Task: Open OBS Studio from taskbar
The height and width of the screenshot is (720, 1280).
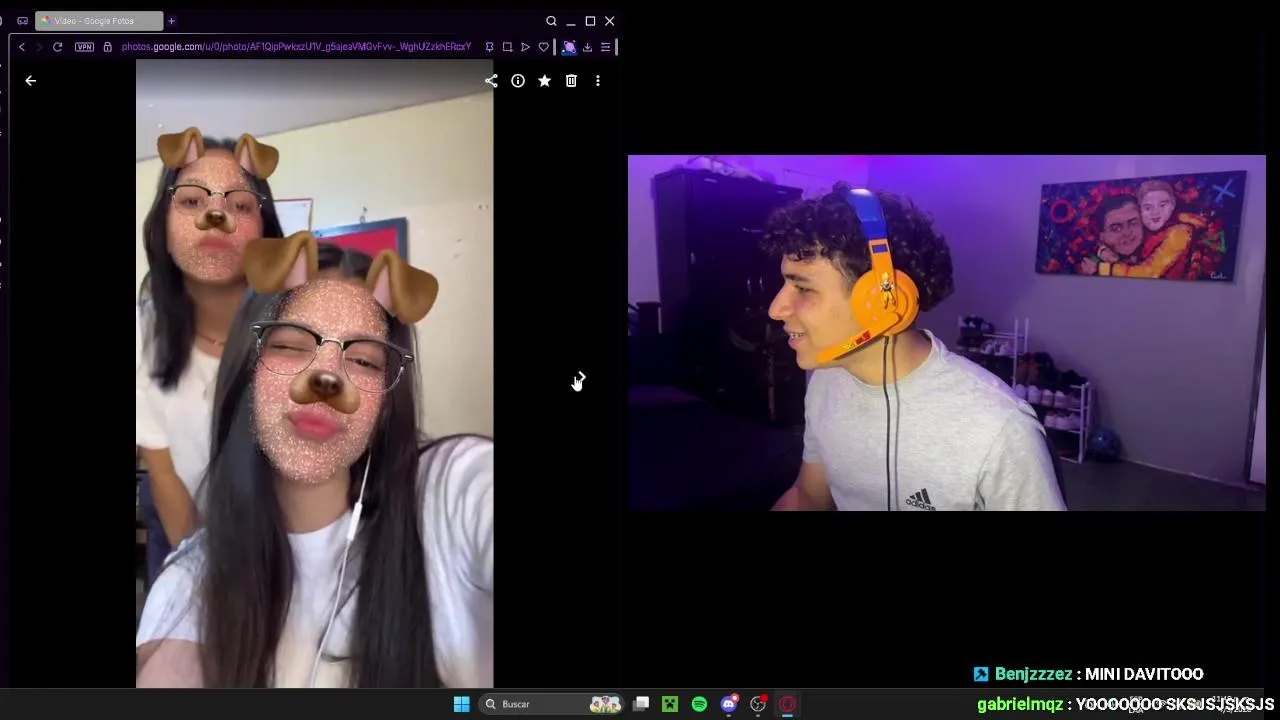Action: (758, 704)
